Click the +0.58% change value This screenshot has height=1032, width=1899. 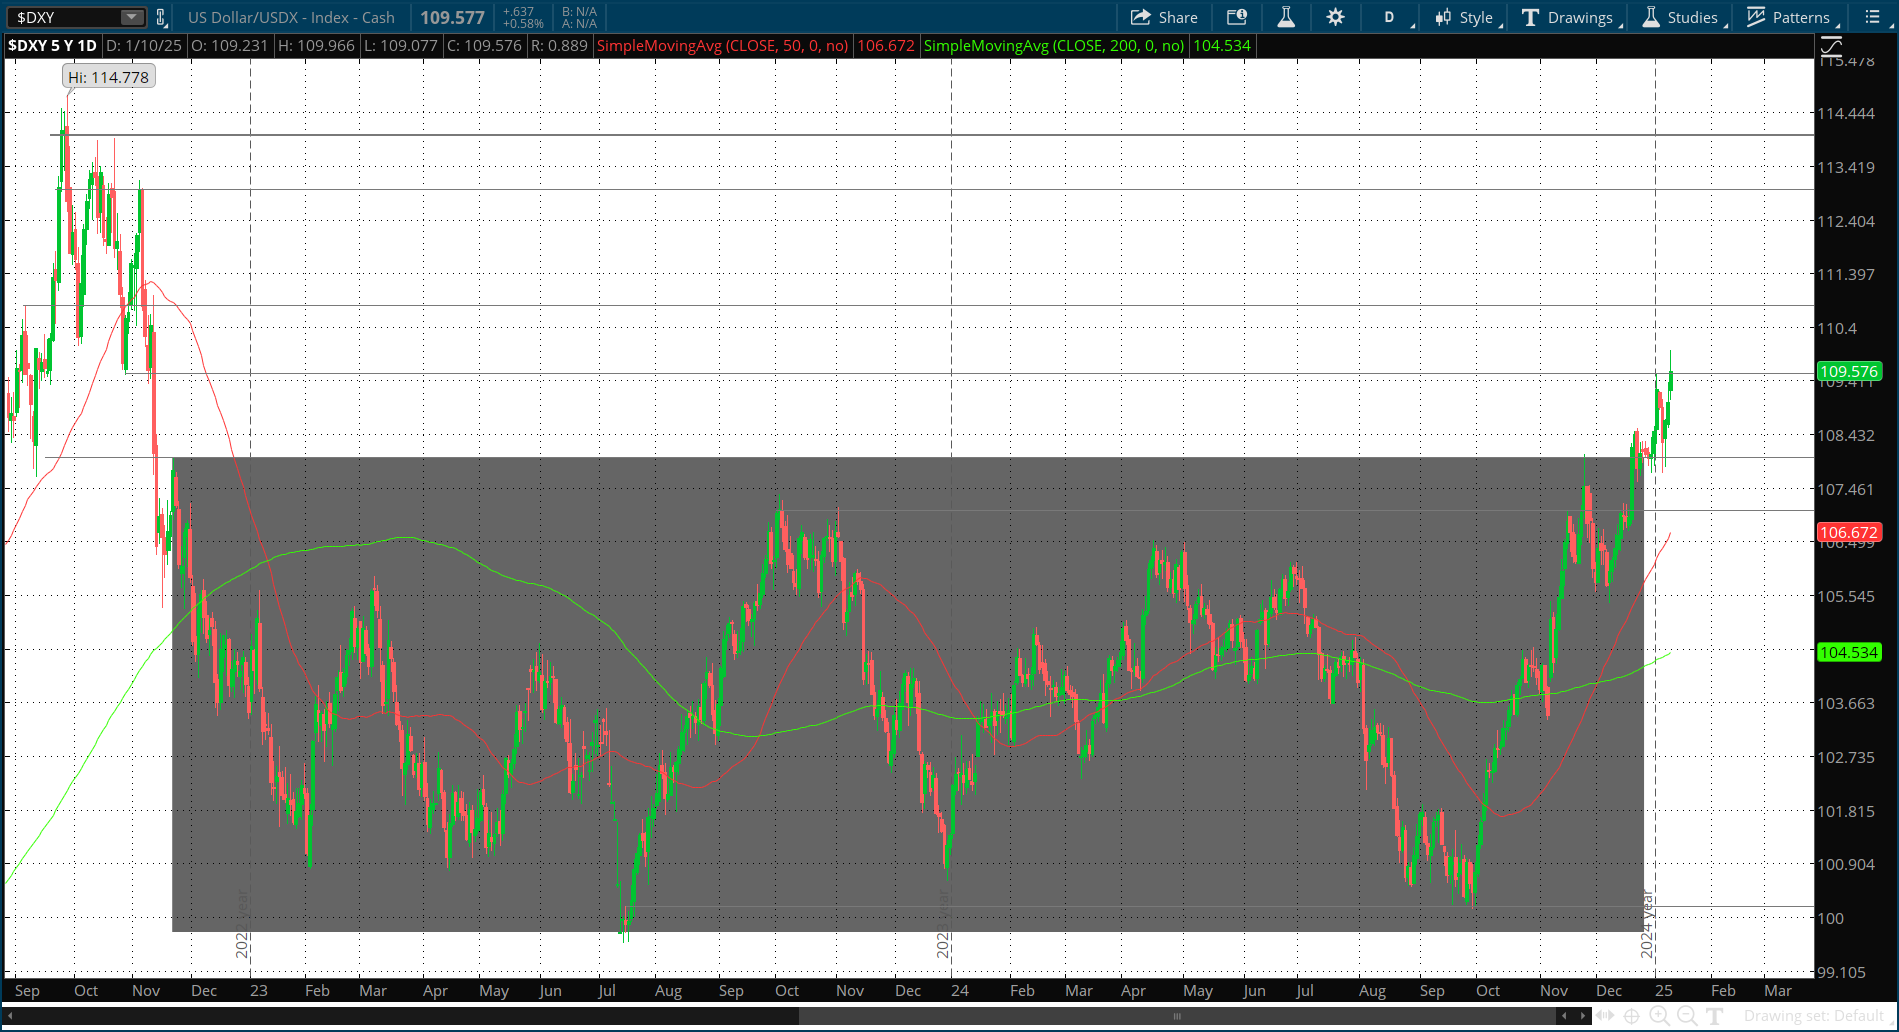point(523,23)
